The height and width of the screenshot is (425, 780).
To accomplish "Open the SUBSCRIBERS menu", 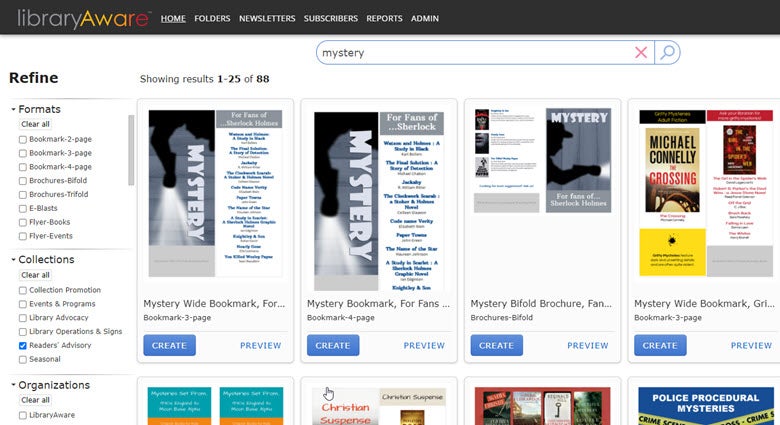I will point(331,18).
